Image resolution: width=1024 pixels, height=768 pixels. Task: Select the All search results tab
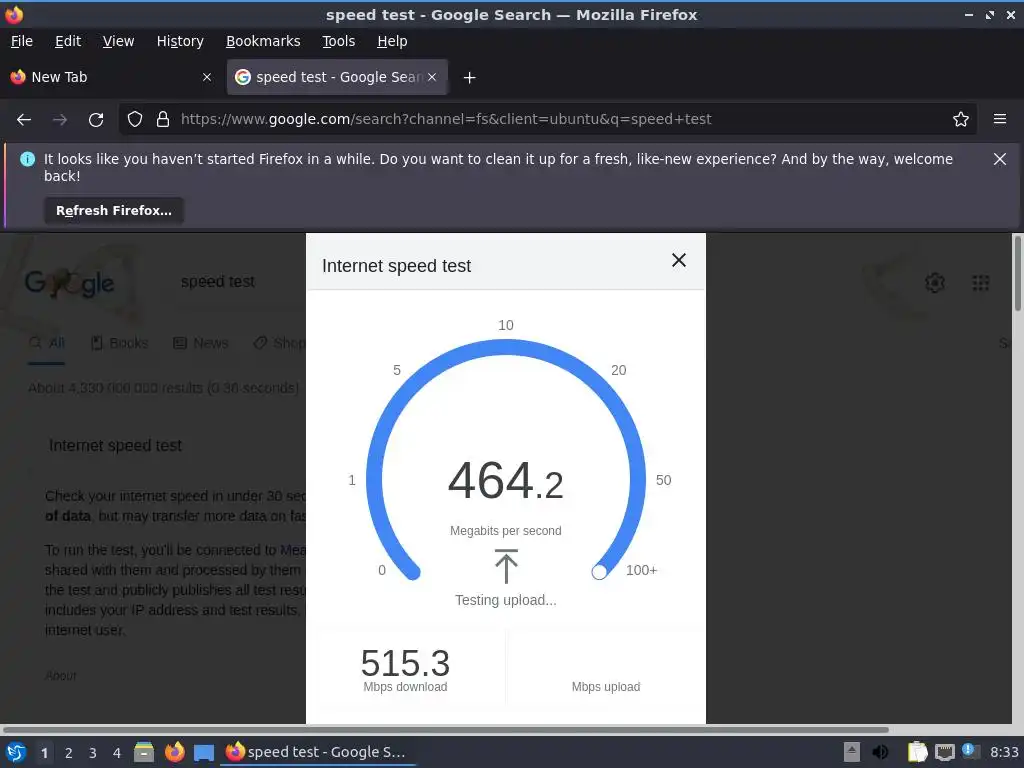(47, 344)
